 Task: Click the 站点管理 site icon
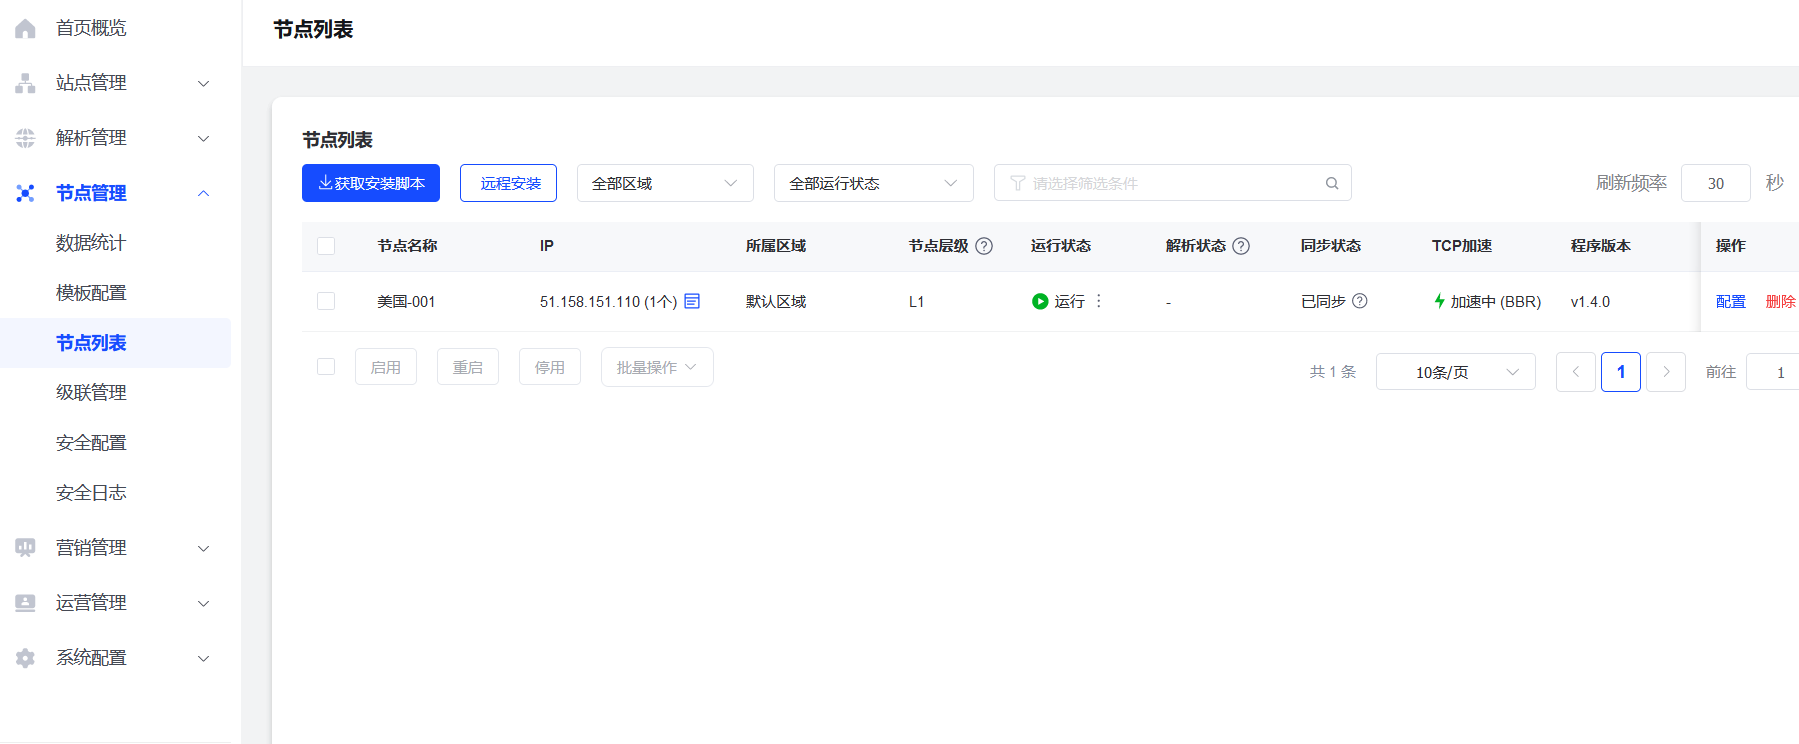pyautogui.click(x=25, y=83)
